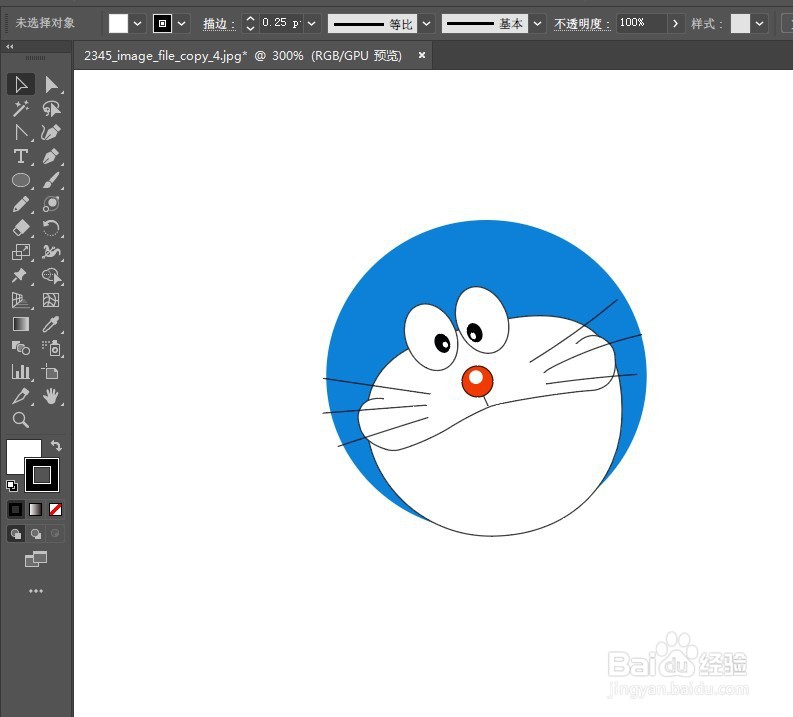Click the 100% opacity field
Image resolution: width=793 pixels, height=717 pixels.
tap(640, 23)
